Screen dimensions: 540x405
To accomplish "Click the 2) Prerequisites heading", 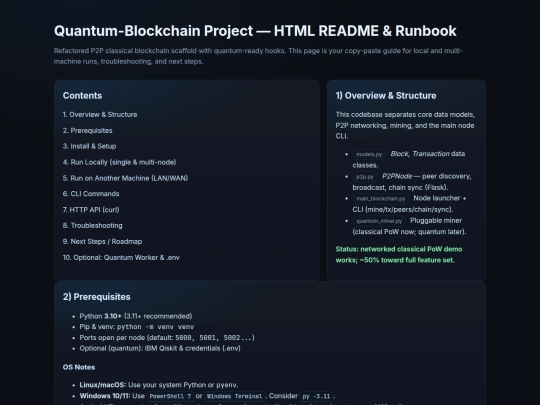I will point(96,297).
